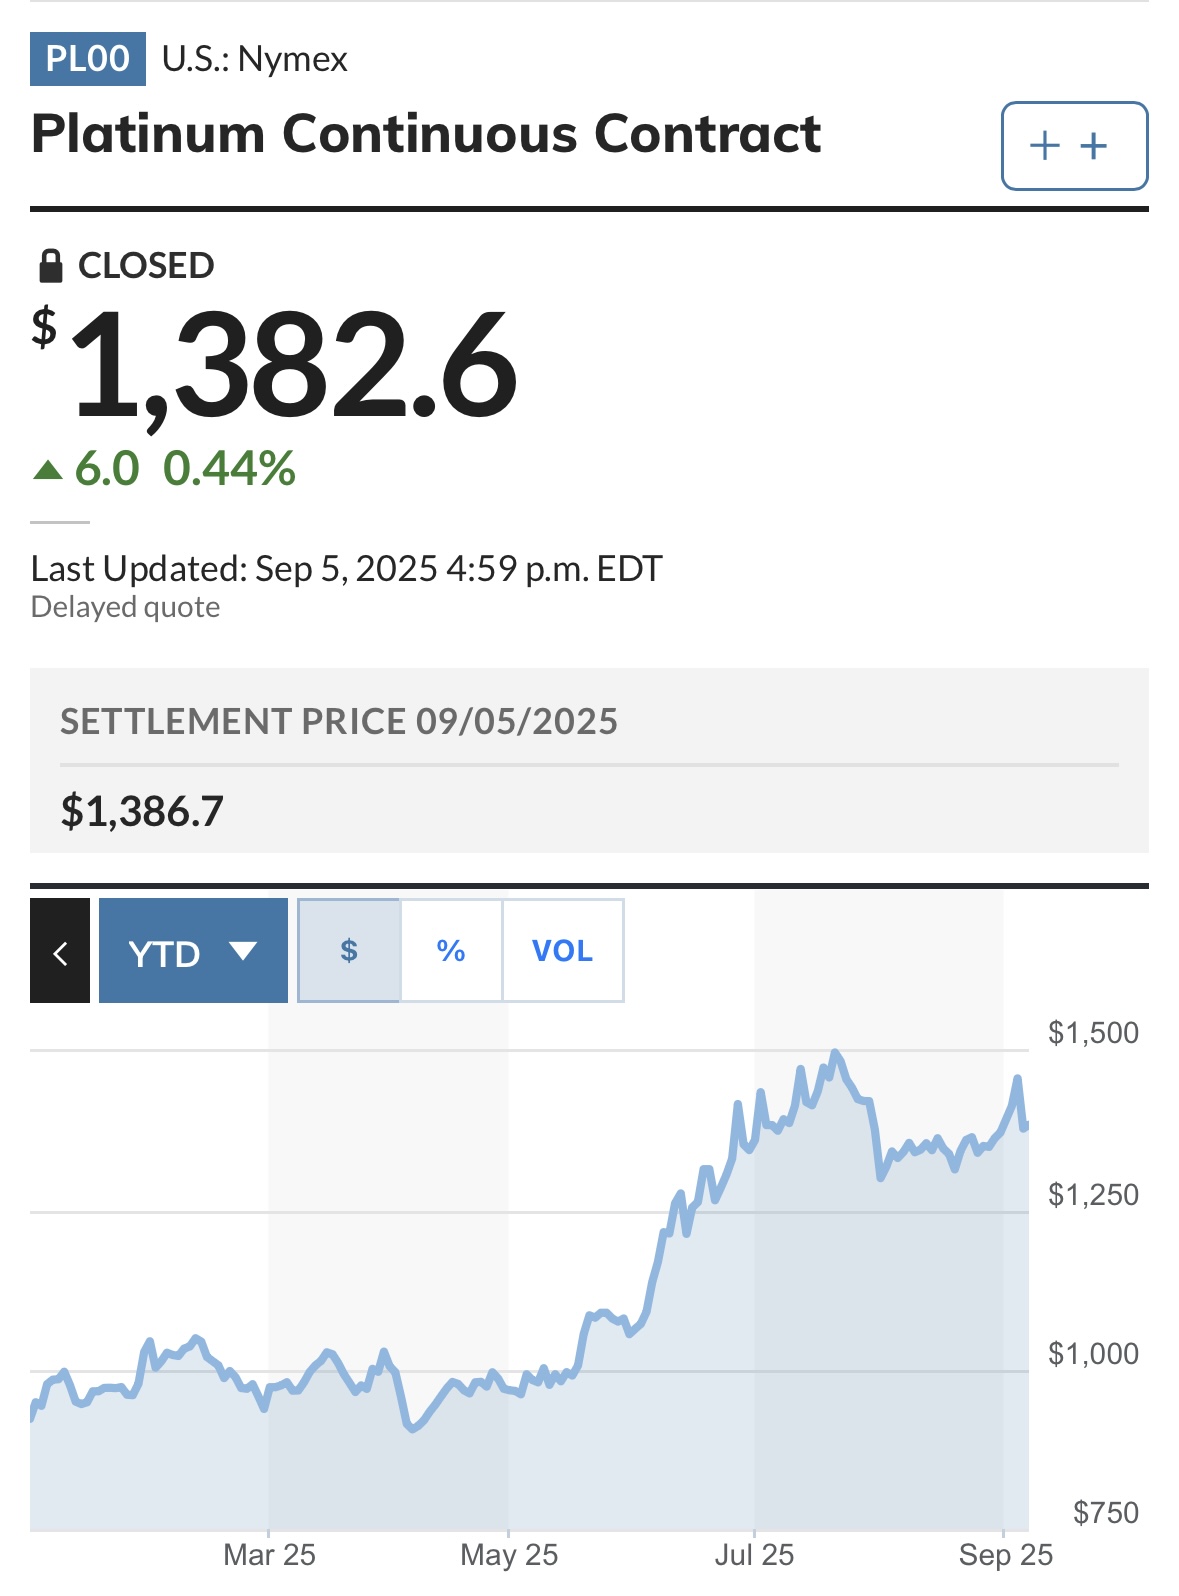Click the chart peak near $1,500

[x=835, y=1053]
